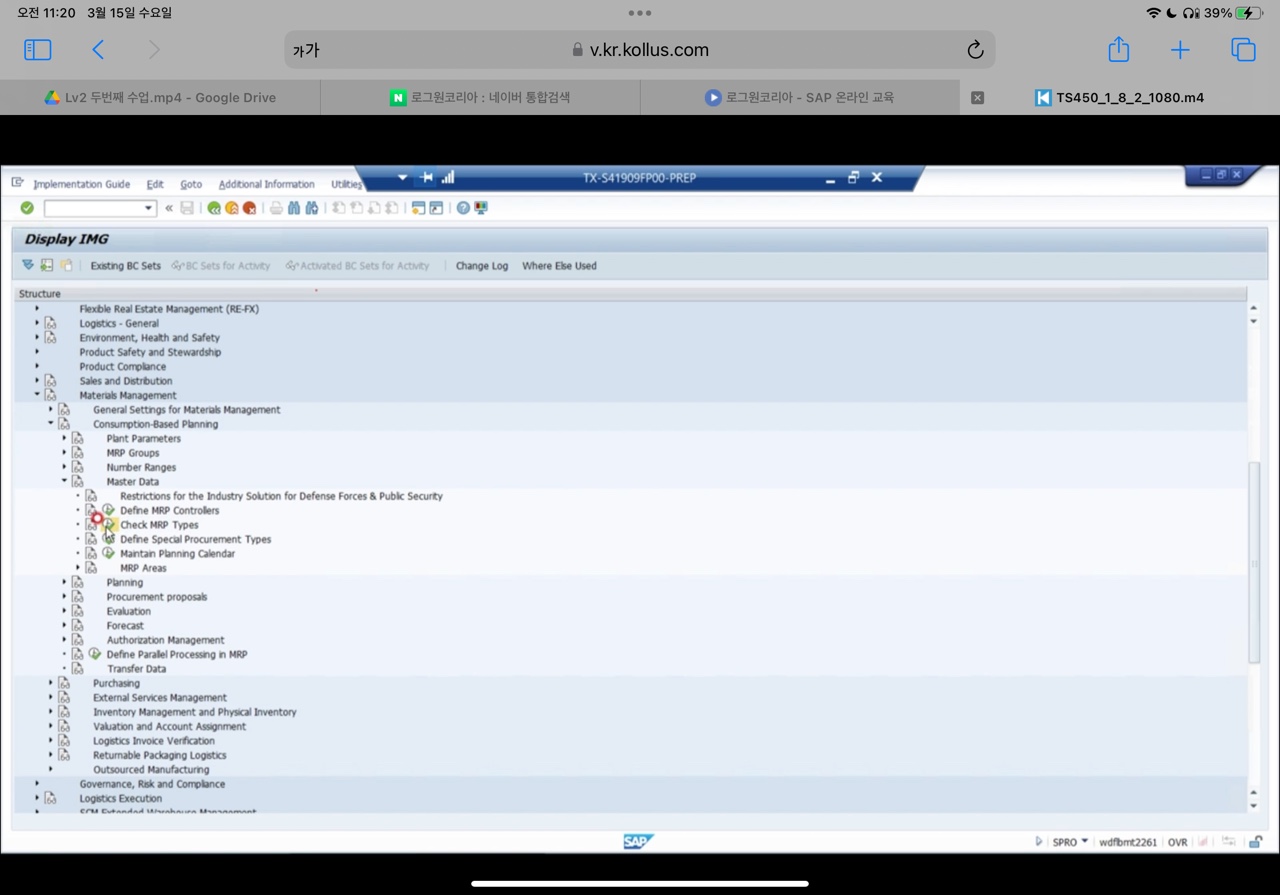1280x895 pixels.
Task: Click the Previous Page icon
Action: pos(356,208)
